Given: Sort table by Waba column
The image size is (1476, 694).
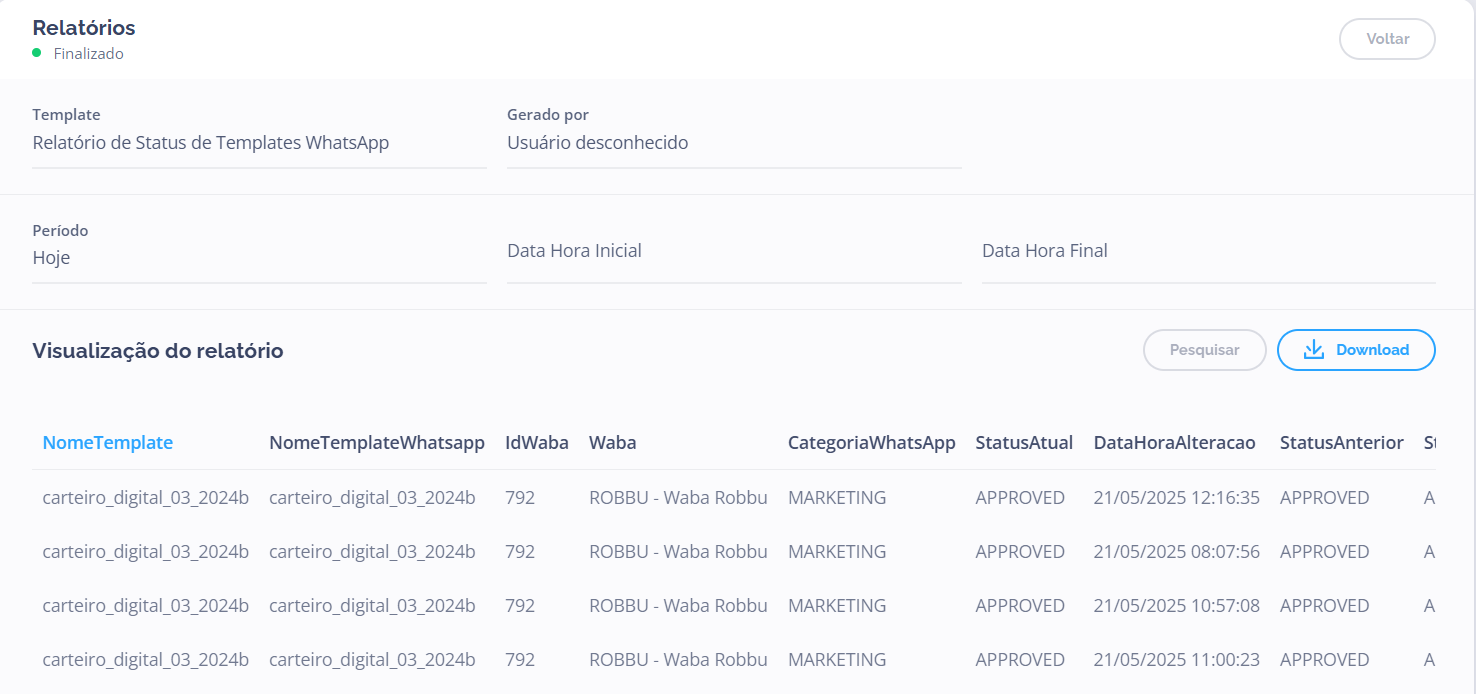Looking at the screenshot, I should coord(612,443).
